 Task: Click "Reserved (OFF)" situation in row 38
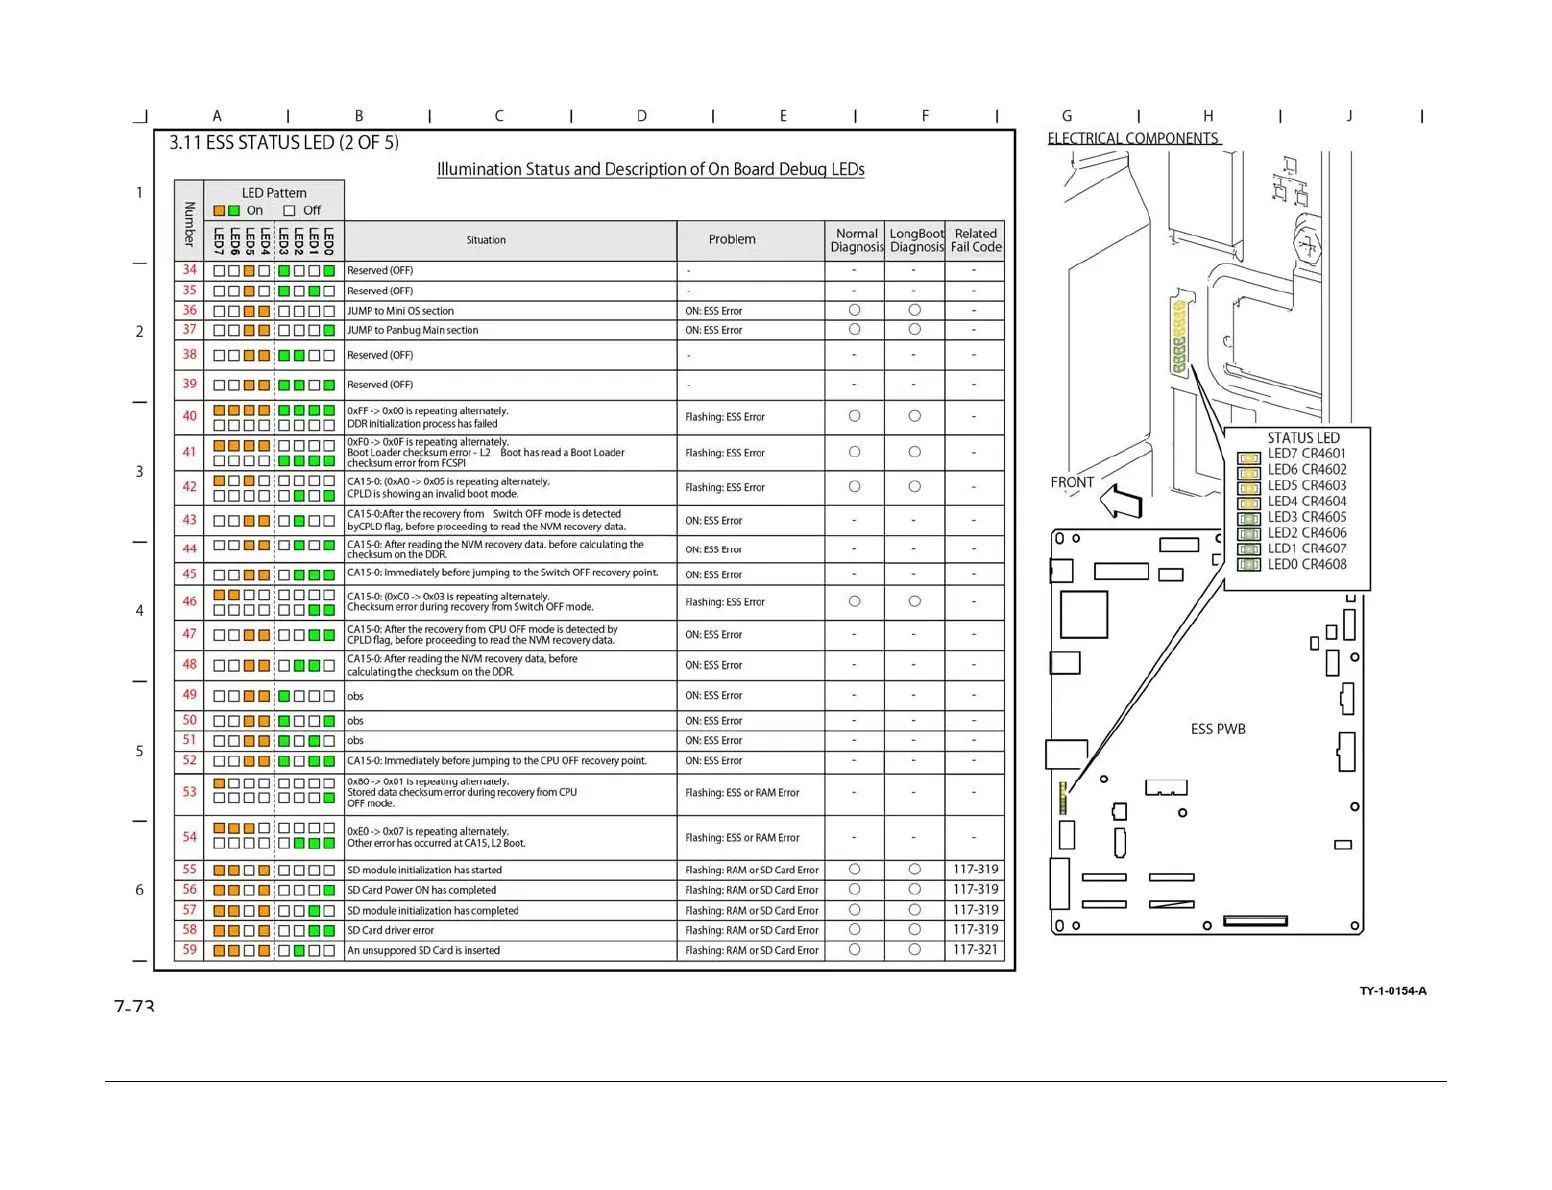click(380, 355)
